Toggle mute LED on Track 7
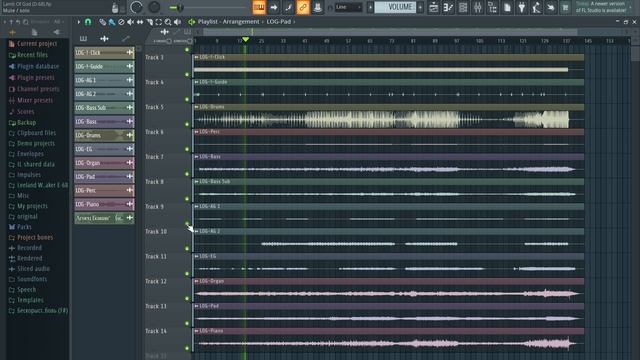This screenshot has height=360, width=640. click(x=187, y=174)
